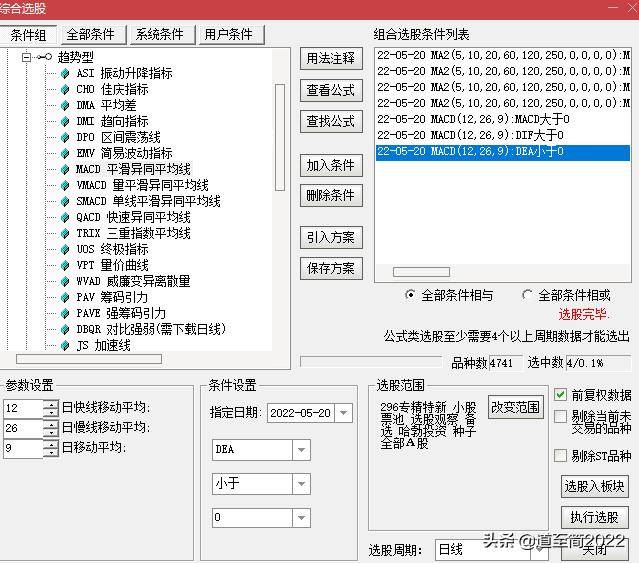Open the 指定日期 date dropdown

click(343, 413)
